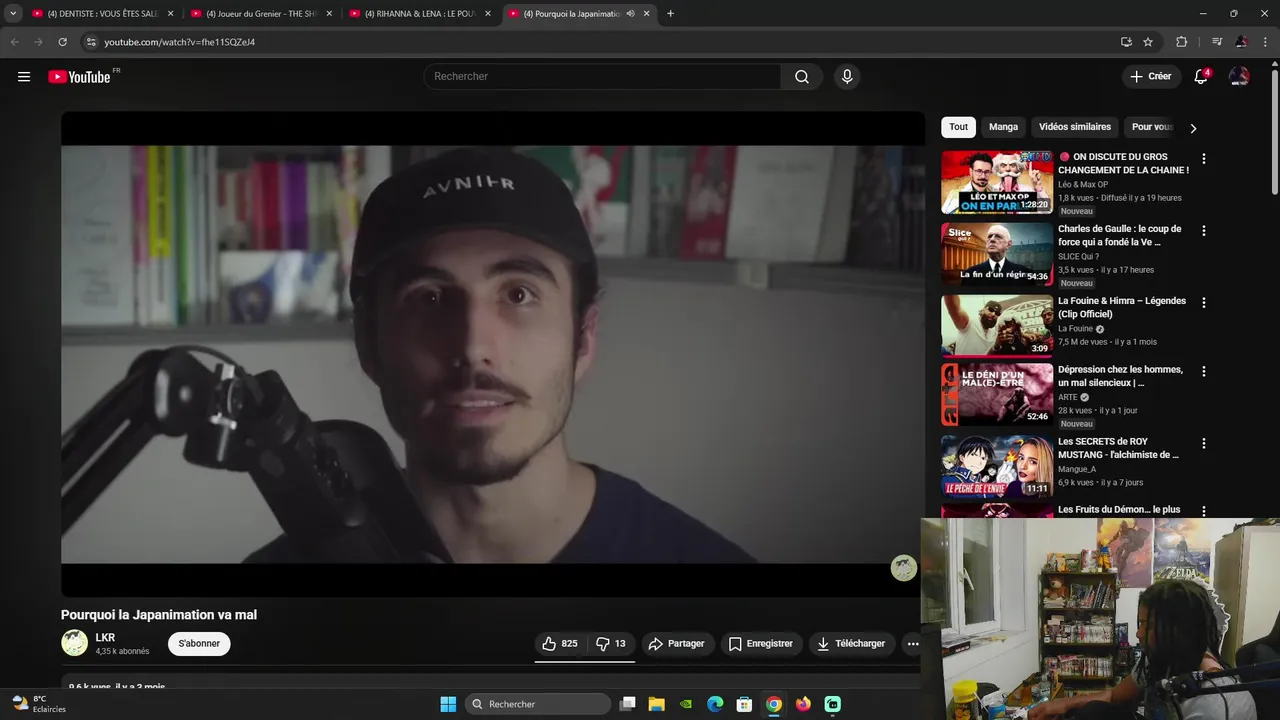Open LKR channel name link
This screenshot has height=720, width=1280.
coord(105,638)
